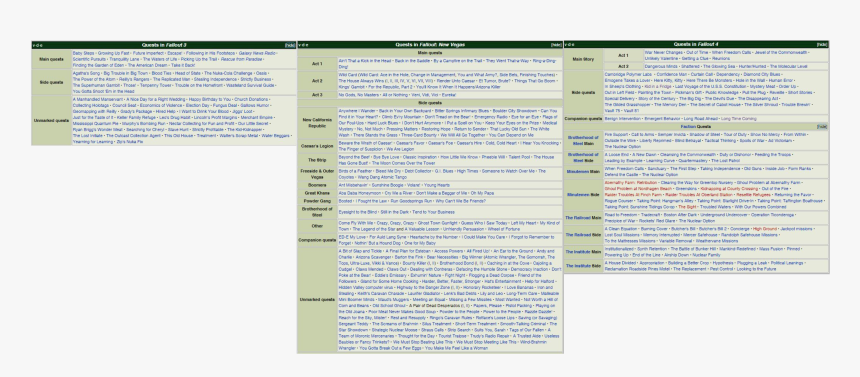This screenshot has width=860, height=377.
Task: Open You Gotta Shoot 'Em in the Head
Action: pyautogui.click(x=103, y=91)
